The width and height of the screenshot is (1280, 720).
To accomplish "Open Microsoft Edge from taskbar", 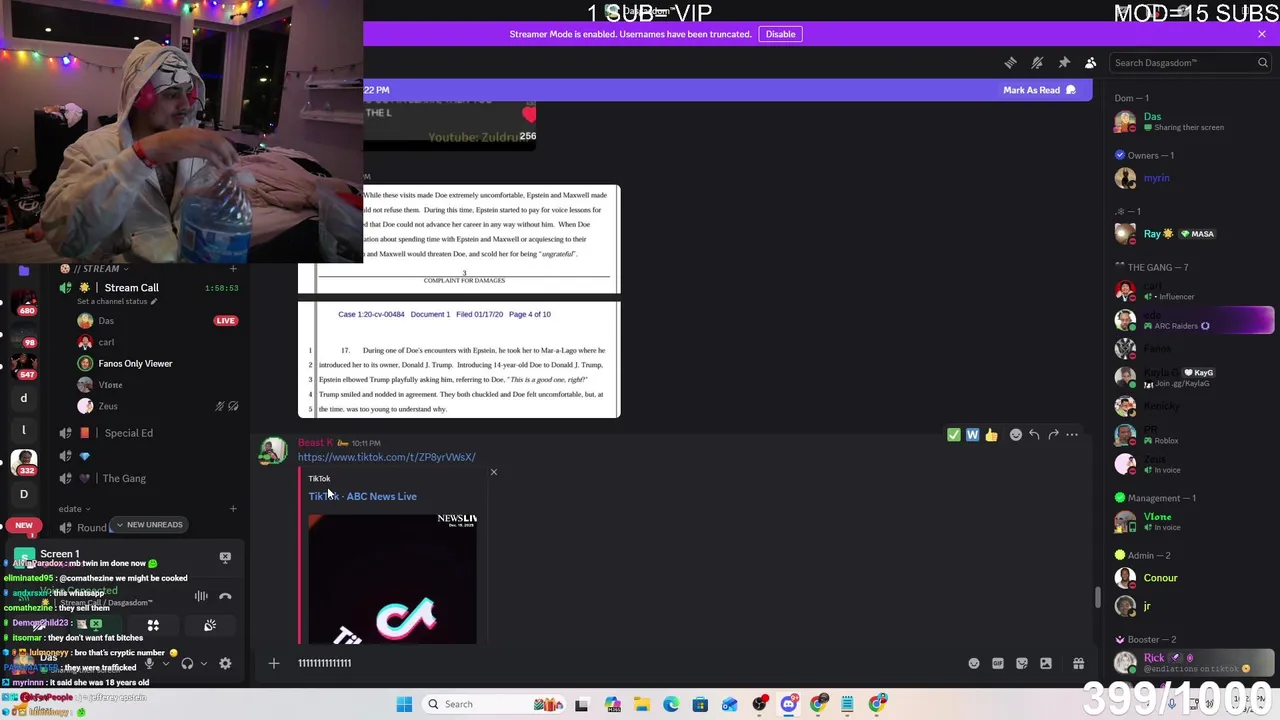I will pos(671,704).
